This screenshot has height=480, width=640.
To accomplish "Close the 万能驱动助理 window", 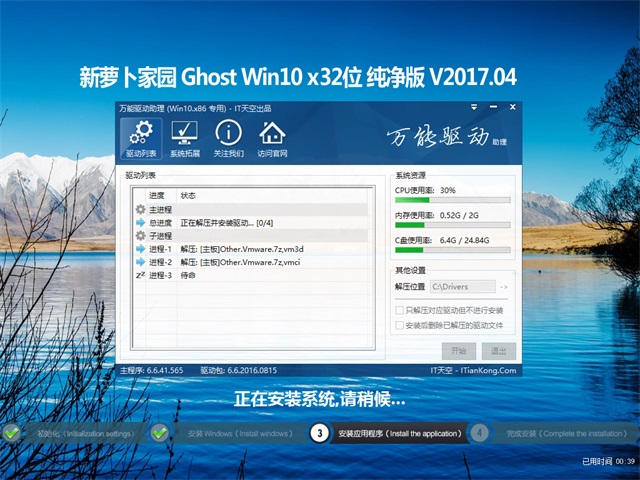I will pyautogui.click(x=513, y=107).
